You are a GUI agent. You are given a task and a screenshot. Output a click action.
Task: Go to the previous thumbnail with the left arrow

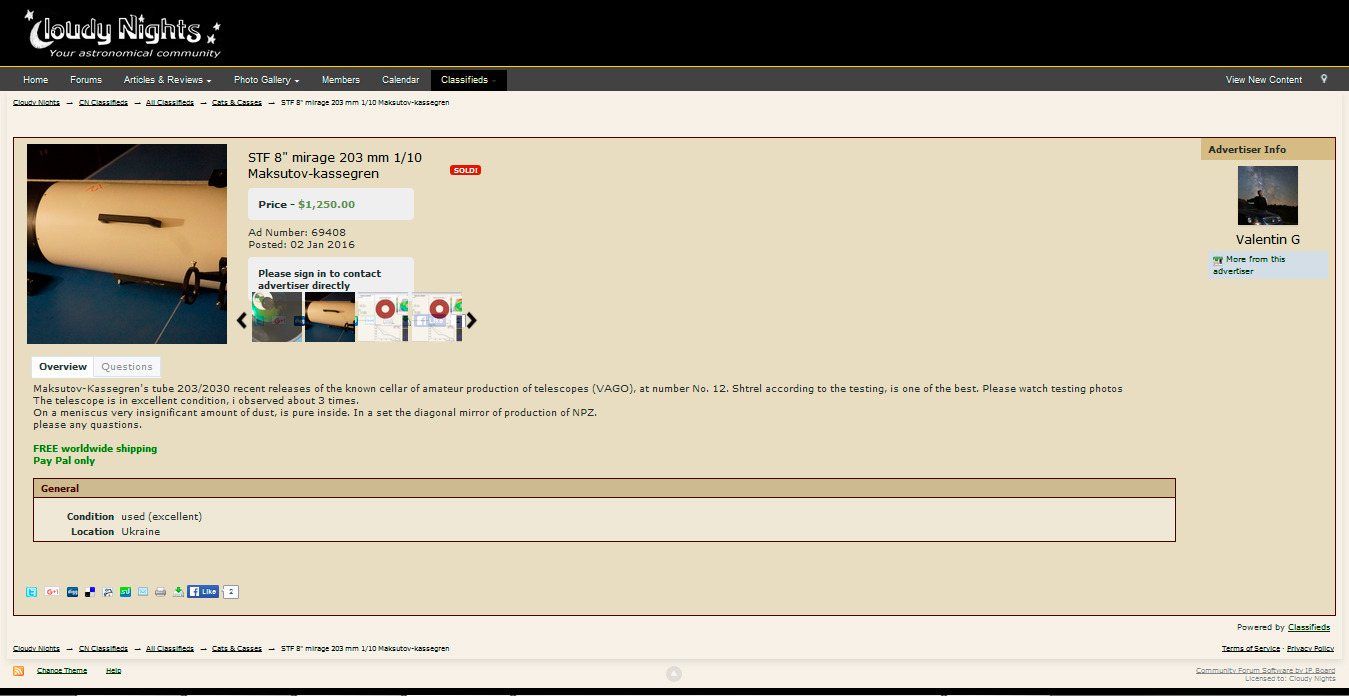tap(241, 320)
